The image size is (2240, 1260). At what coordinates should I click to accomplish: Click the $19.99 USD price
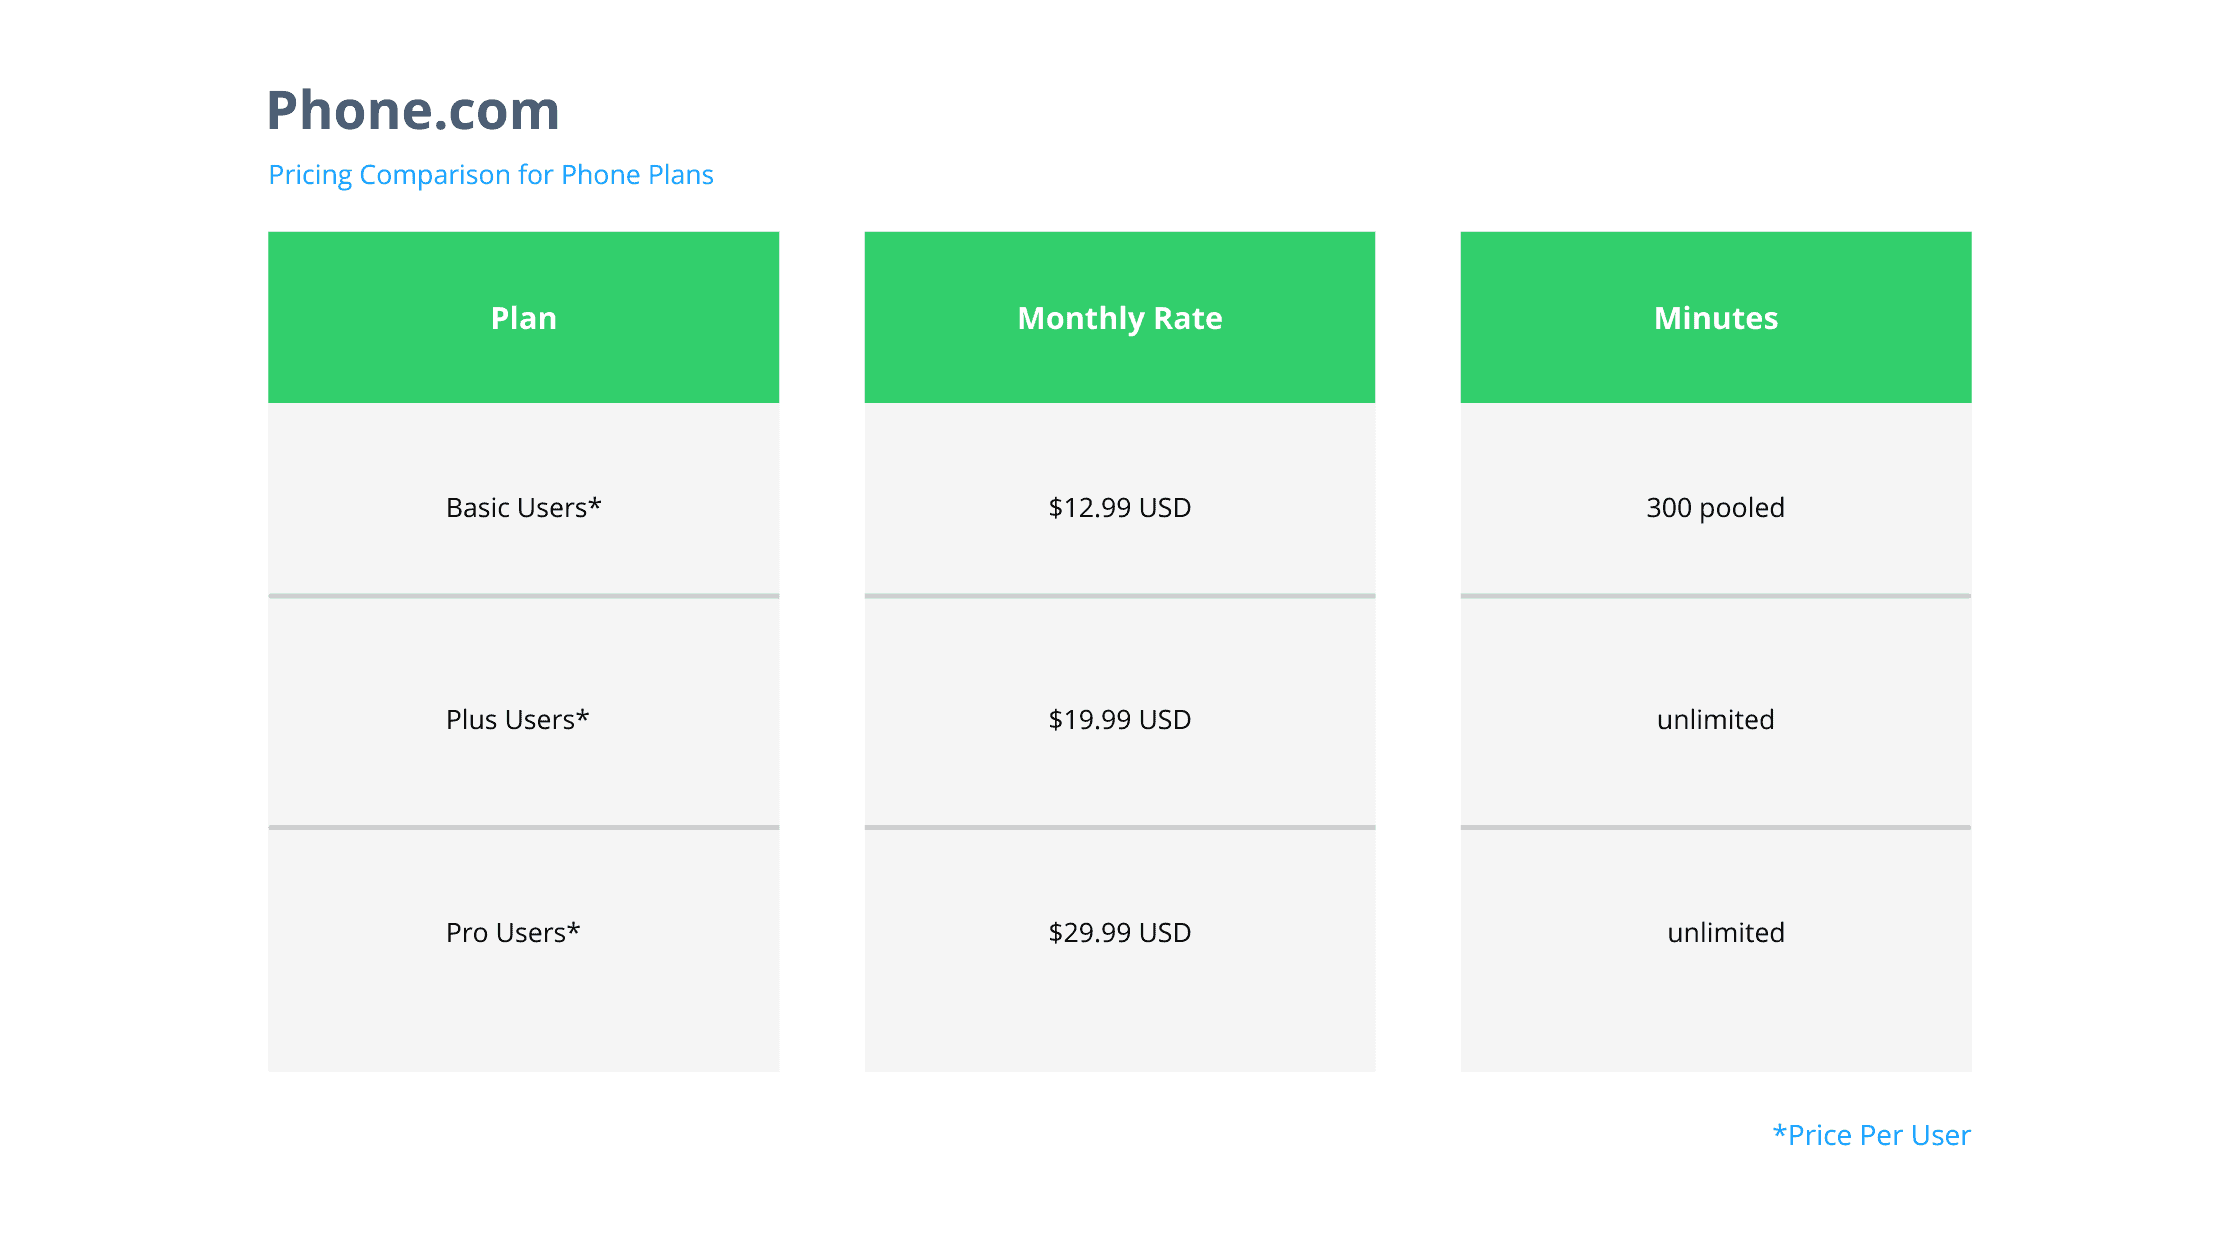coord(1119,720)
